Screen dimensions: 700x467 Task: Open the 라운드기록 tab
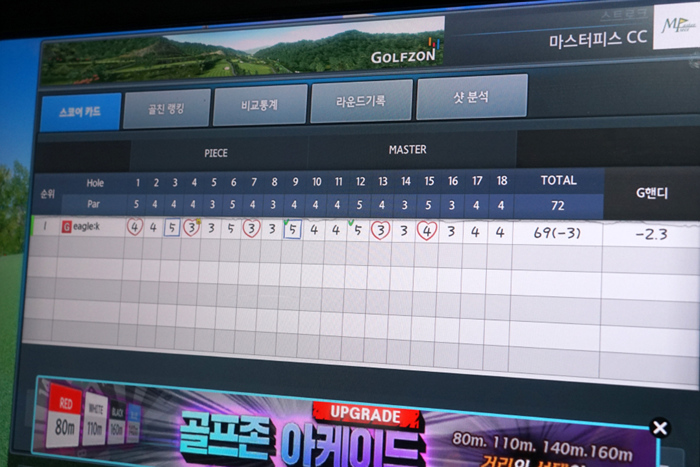(x=361, y=101)
